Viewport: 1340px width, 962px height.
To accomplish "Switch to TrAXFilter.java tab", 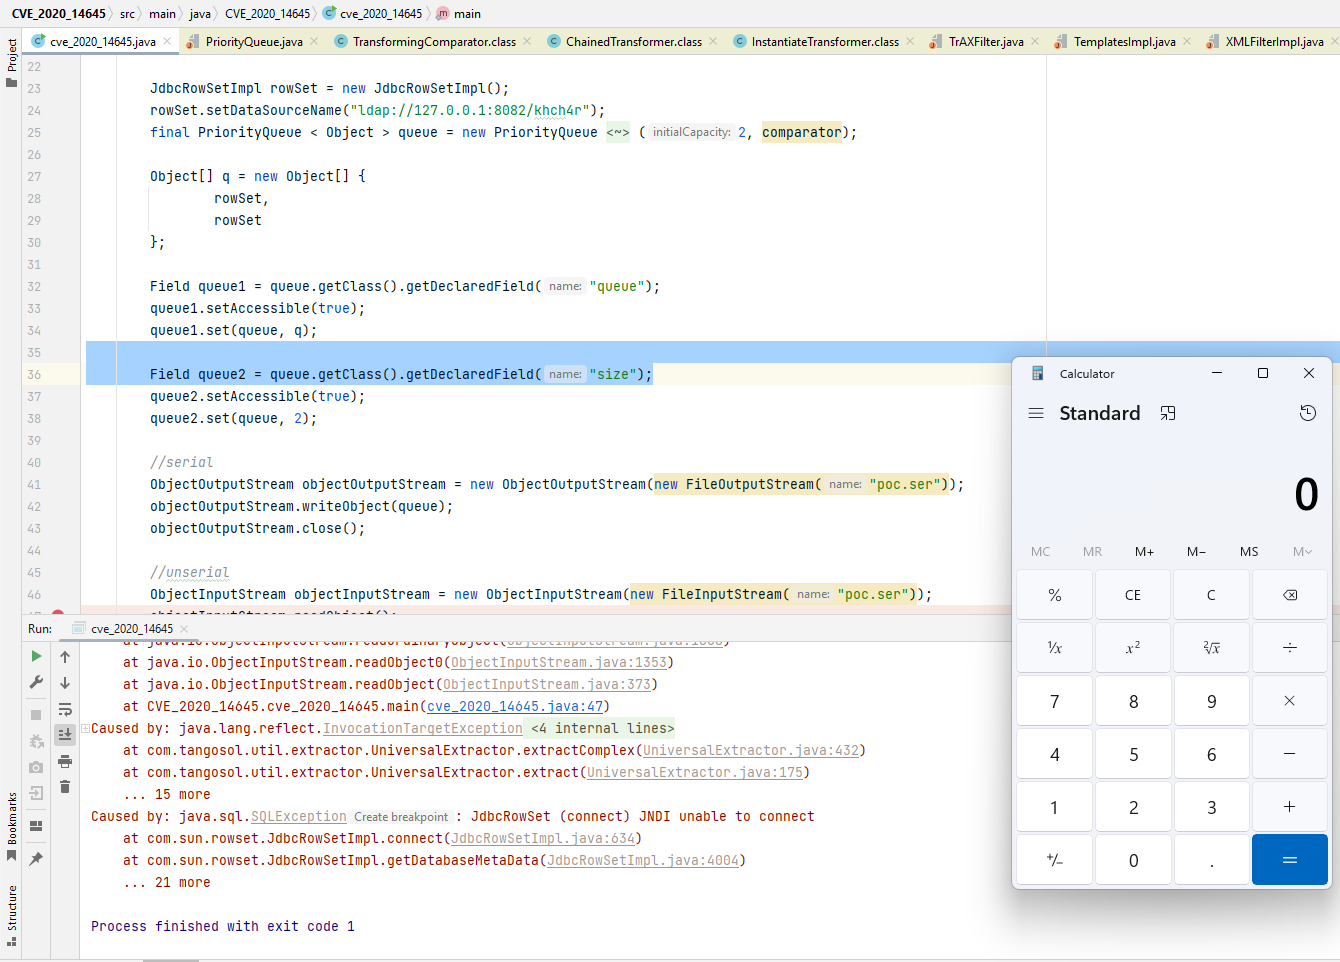I will tap(986, 41).
